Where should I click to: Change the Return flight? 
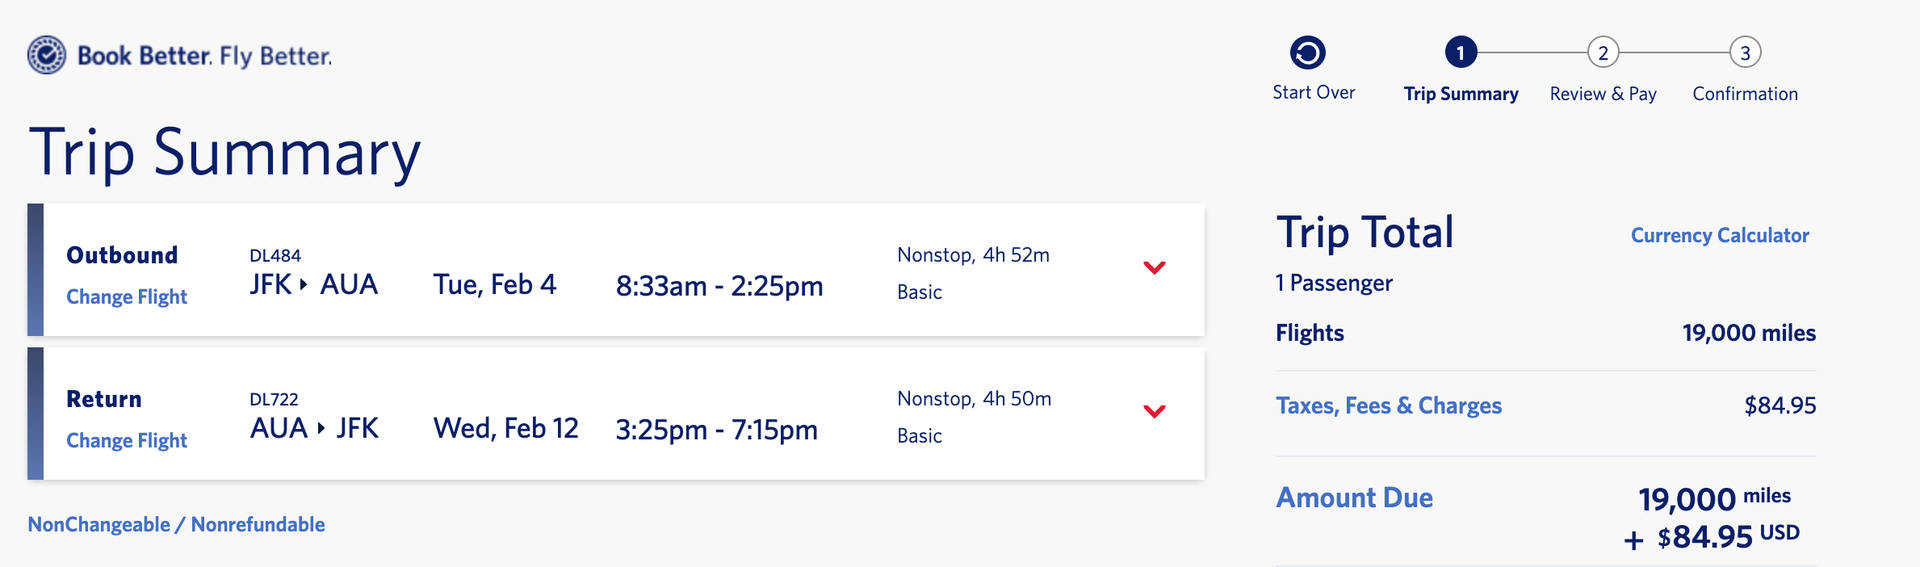coord(127,441)
